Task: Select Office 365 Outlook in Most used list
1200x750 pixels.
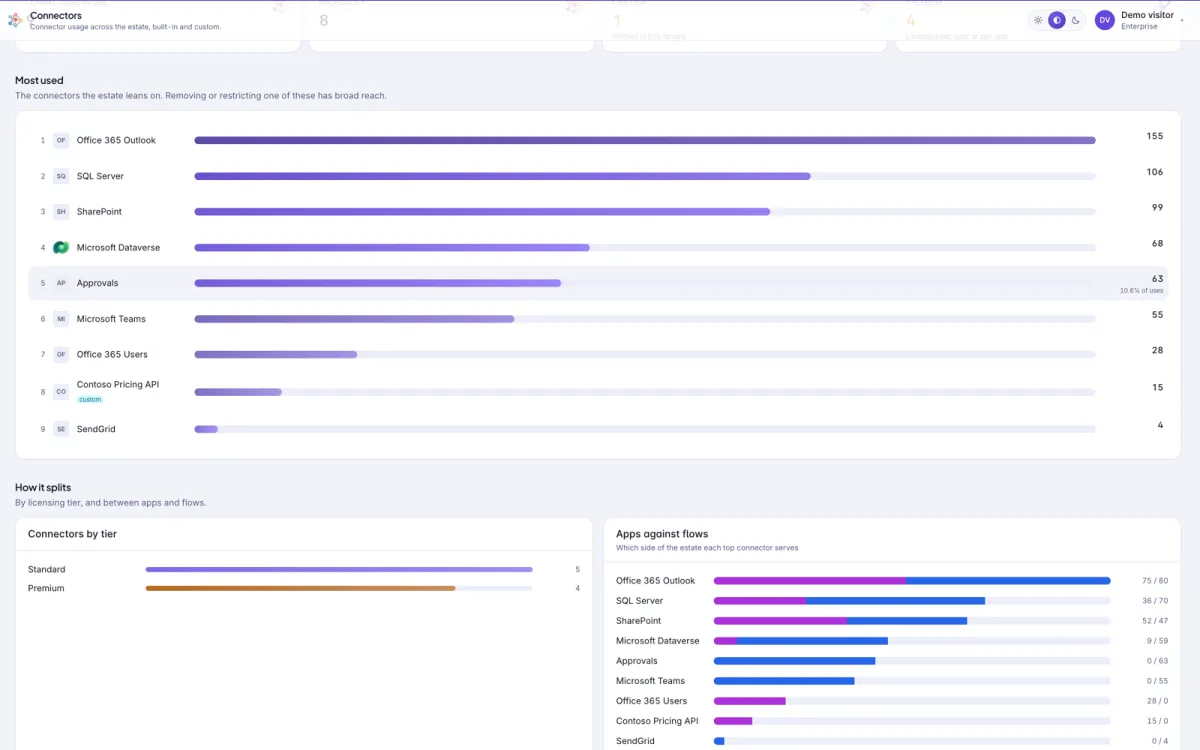Action: coord(116,140)
